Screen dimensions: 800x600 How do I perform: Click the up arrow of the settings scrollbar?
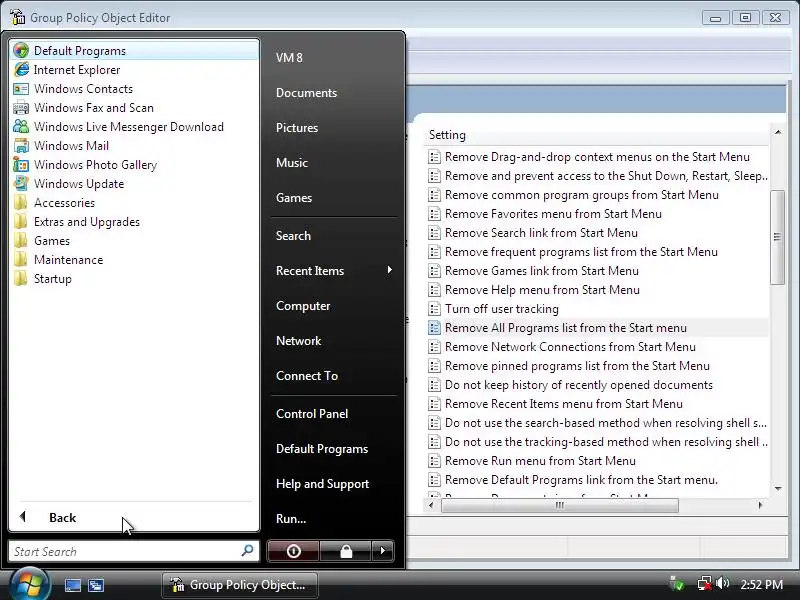pos(778,132)
